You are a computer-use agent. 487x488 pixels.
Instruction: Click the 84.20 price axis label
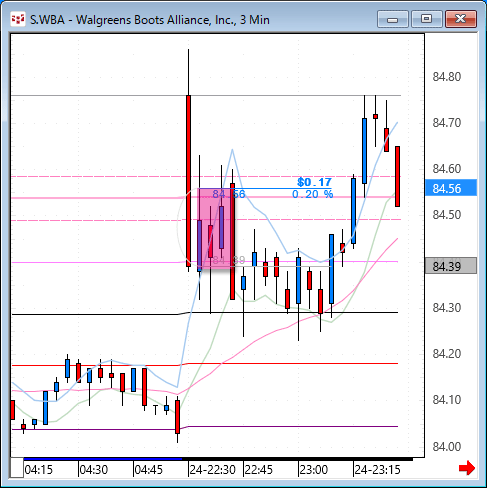pos(447,353)
